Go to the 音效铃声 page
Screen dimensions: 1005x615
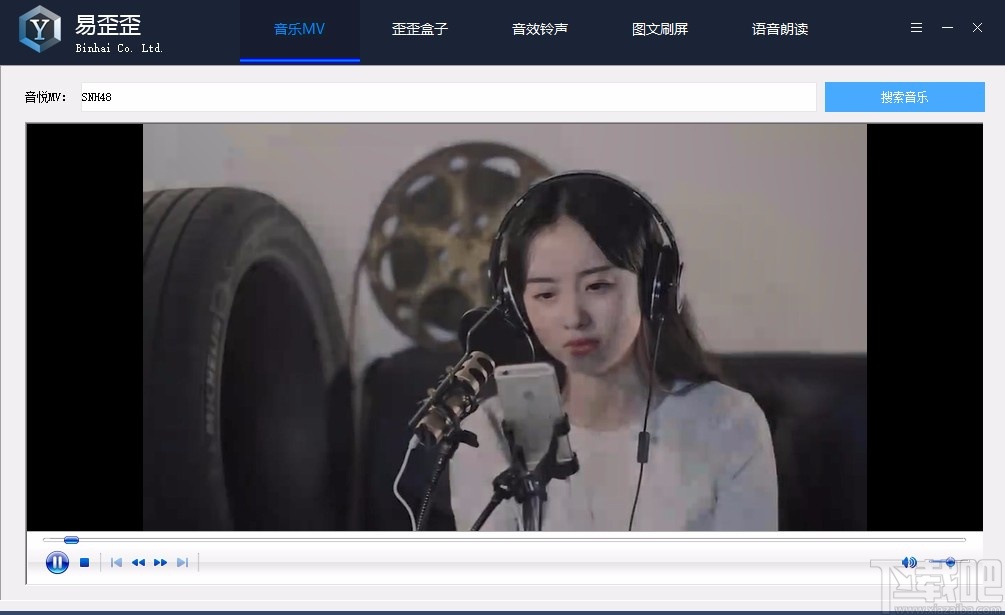(540, 30)
